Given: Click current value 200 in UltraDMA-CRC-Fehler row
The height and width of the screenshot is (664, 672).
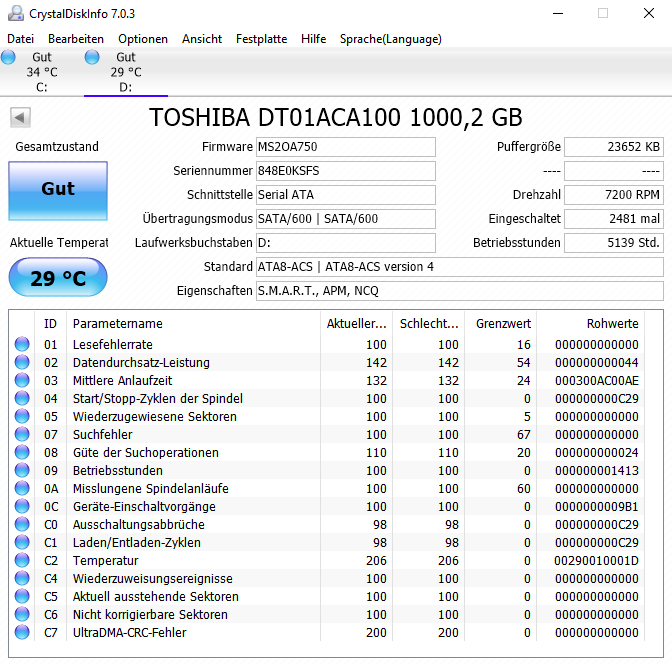Looking at the screenshot, I should (x=376, y=633).
